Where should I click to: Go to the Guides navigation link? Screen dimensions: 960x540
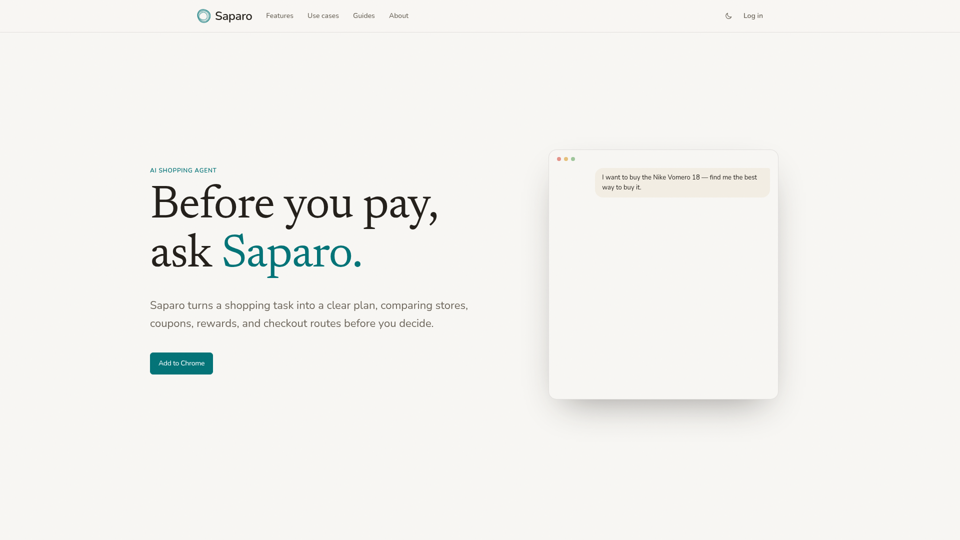364,16
